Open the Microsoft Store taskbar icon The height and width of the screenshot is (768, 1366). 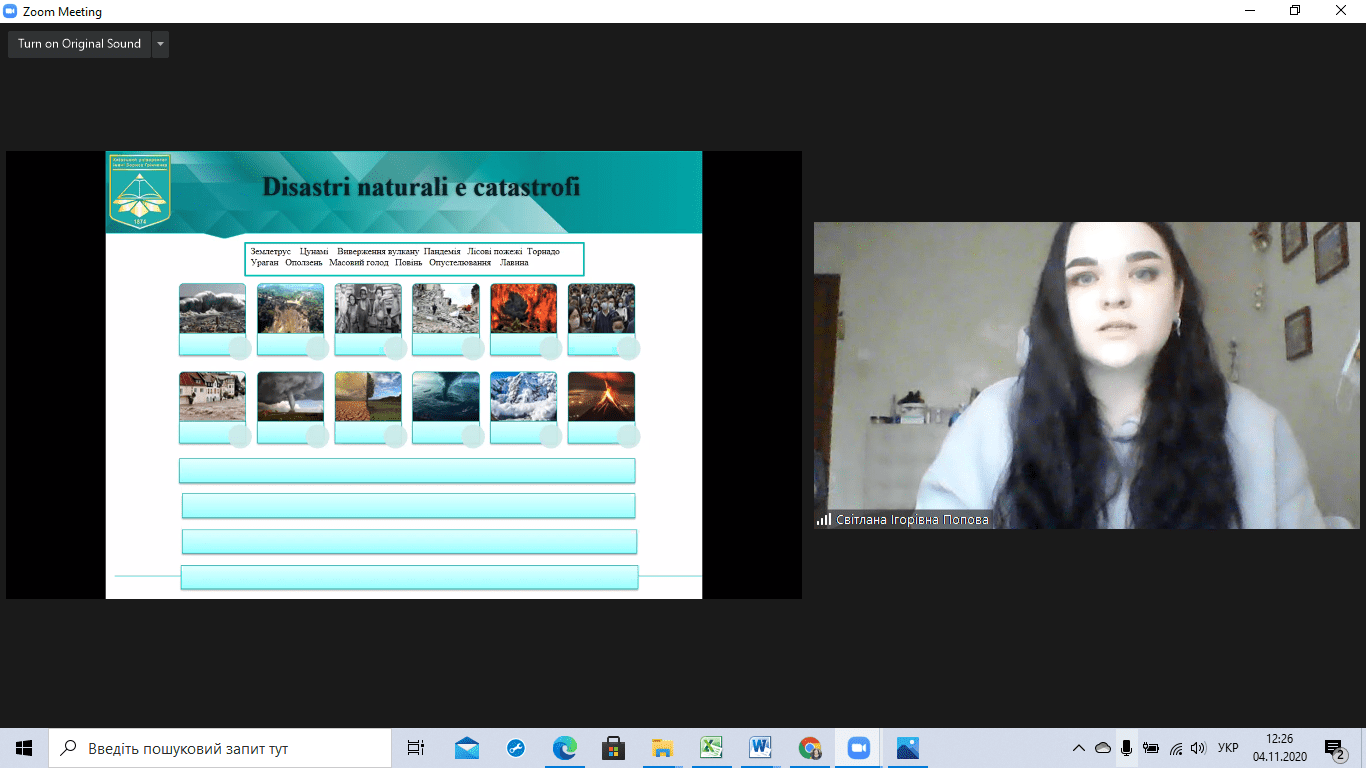(x=614, y=748)
